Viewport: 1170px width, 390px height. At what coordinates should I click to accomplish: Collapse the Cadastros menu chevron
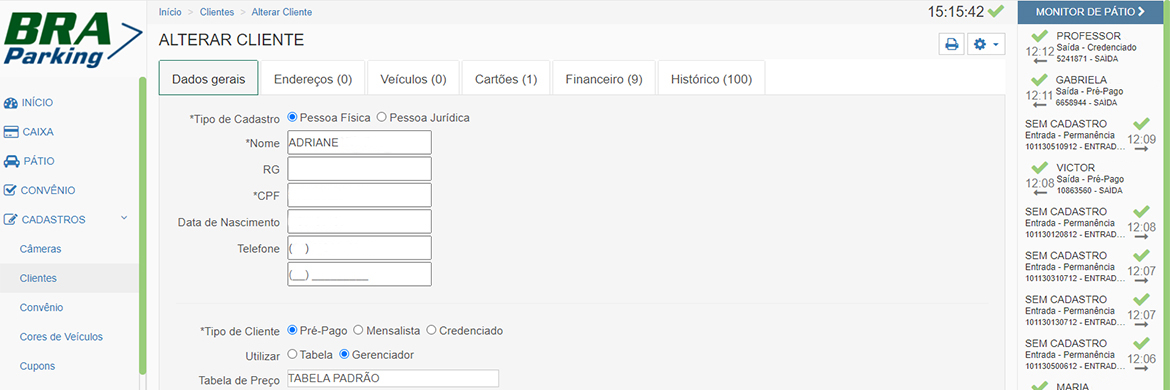click(125, 218)
